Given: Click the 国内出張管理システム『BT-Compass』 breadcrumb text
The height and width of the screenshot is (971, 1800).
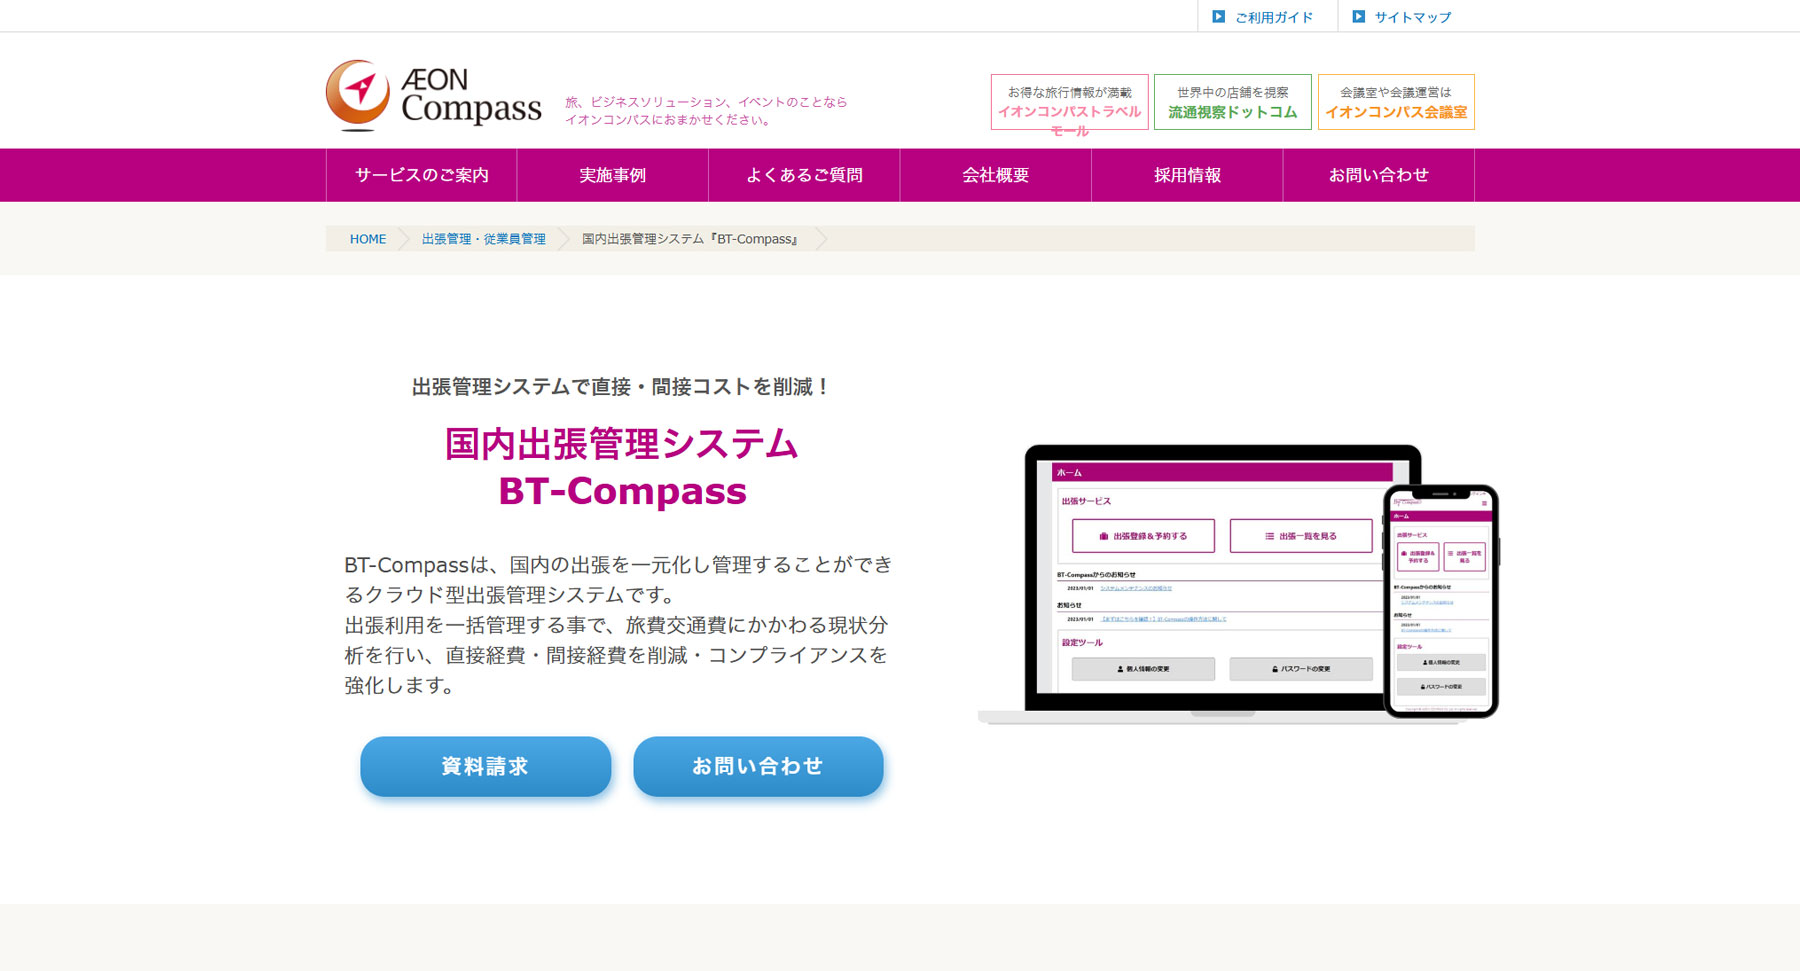Looking at the screenshot, I should point(690,239).
